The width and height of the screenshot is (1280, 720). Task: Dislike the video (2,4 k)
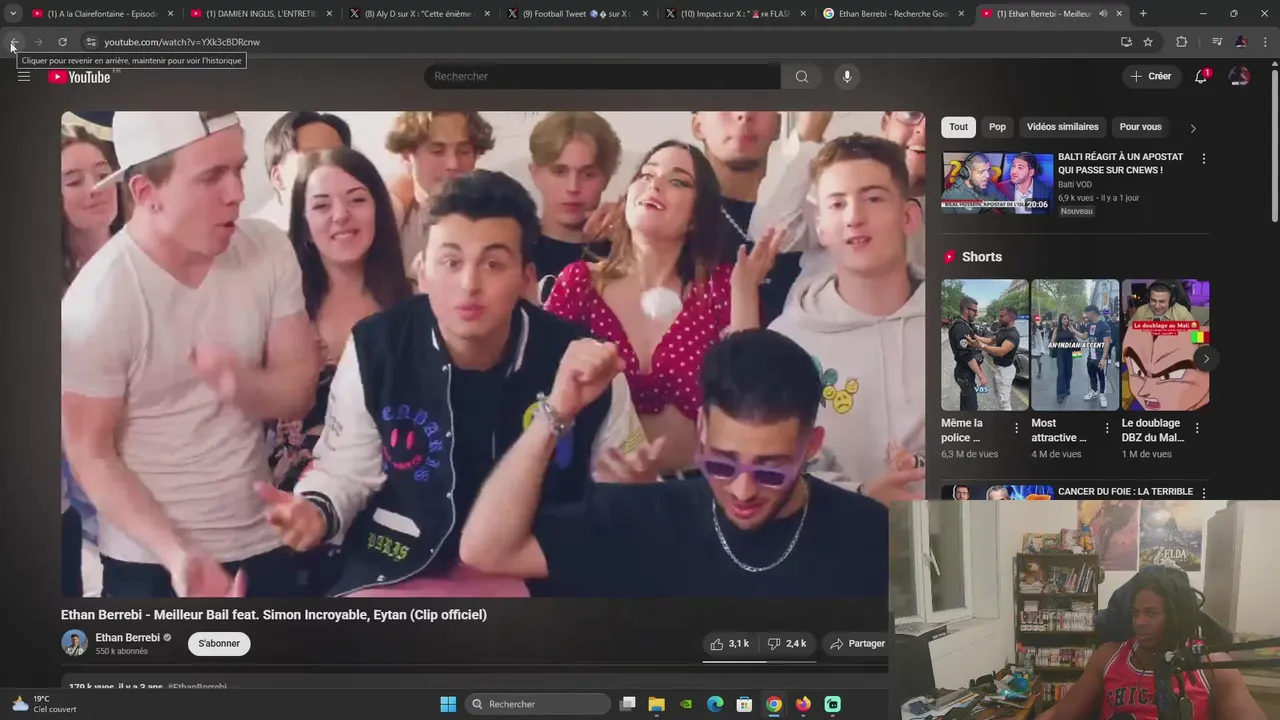[788, 644]
